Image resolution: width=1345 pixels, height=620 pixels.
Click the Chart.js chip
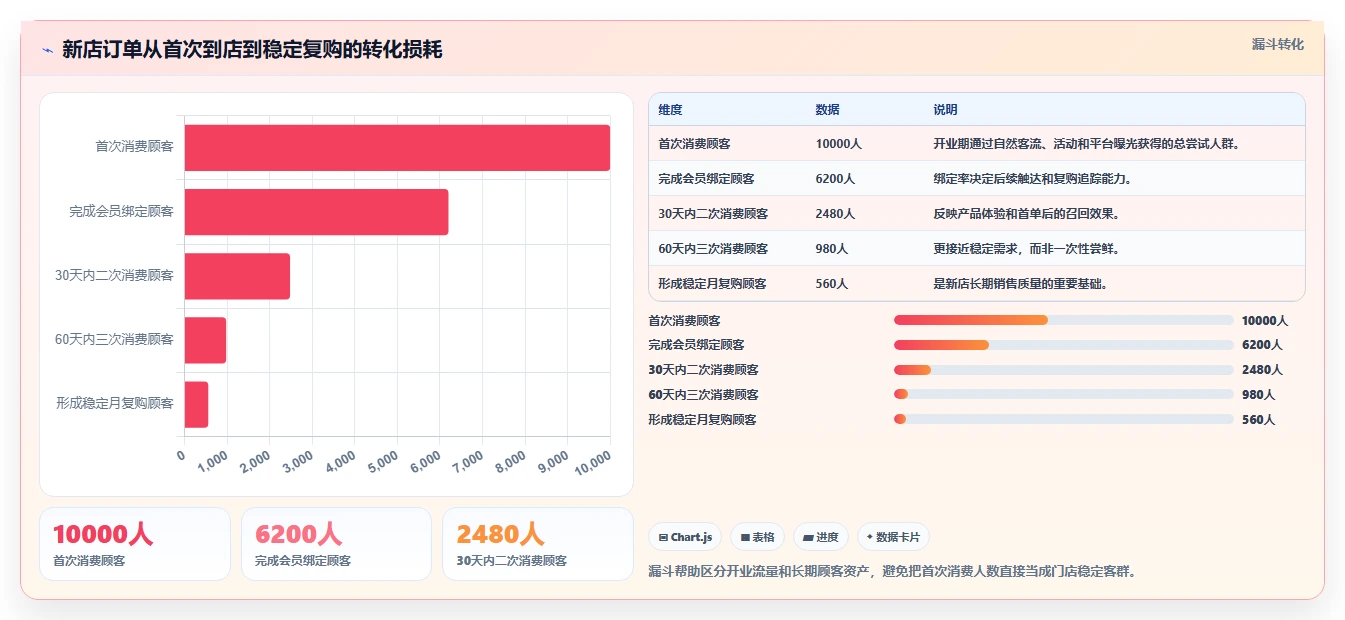tap(685, 537)
